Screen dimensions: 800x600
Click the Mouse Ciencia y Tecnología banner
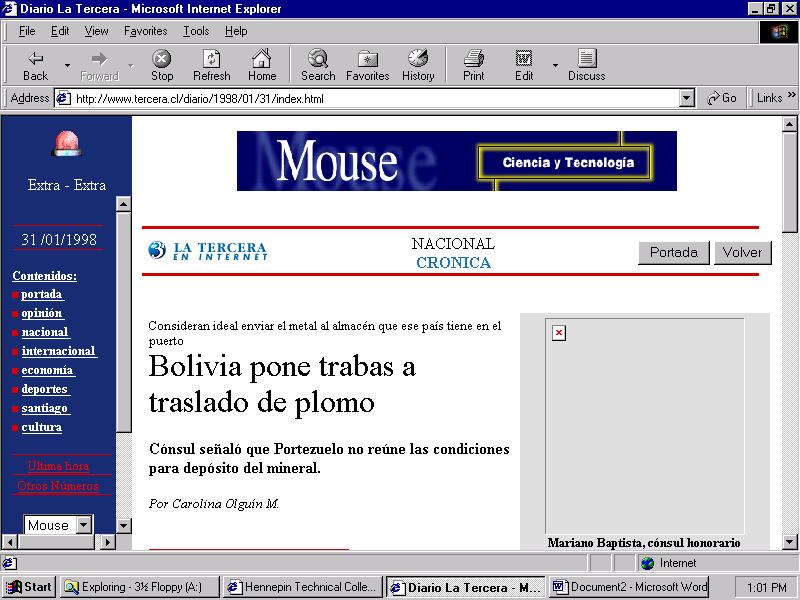tap(457, 161)
